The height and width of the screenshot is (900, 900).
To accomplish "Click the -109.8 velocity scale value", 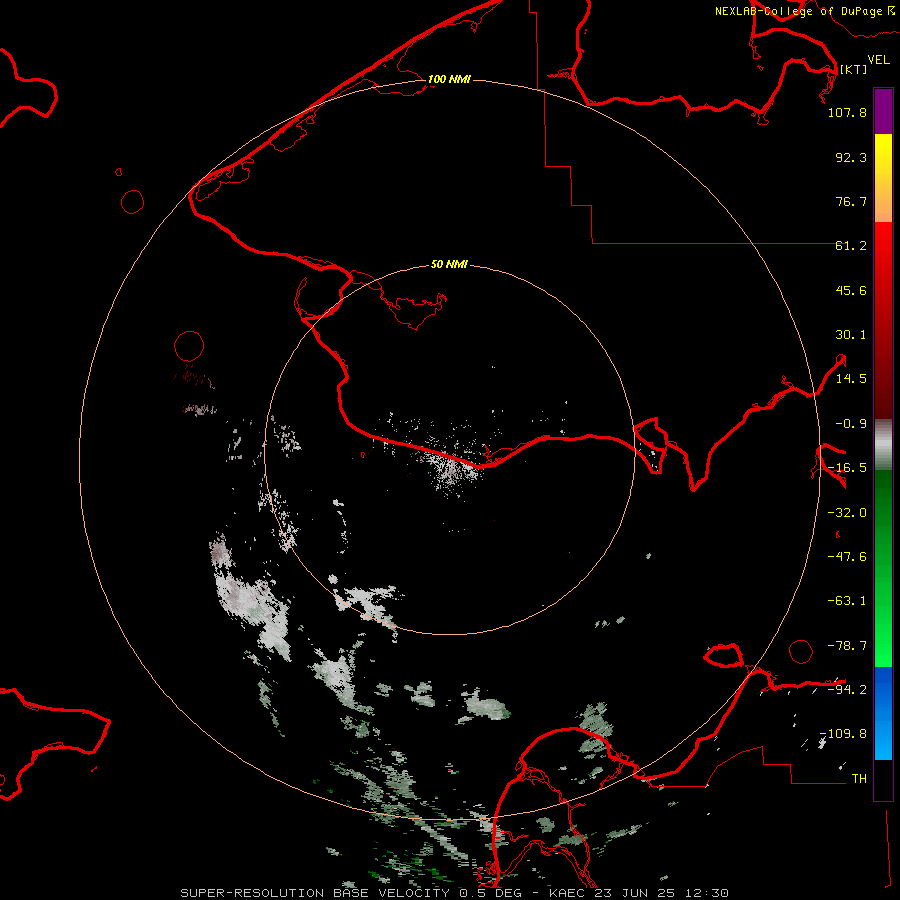I will pos(843,734).
